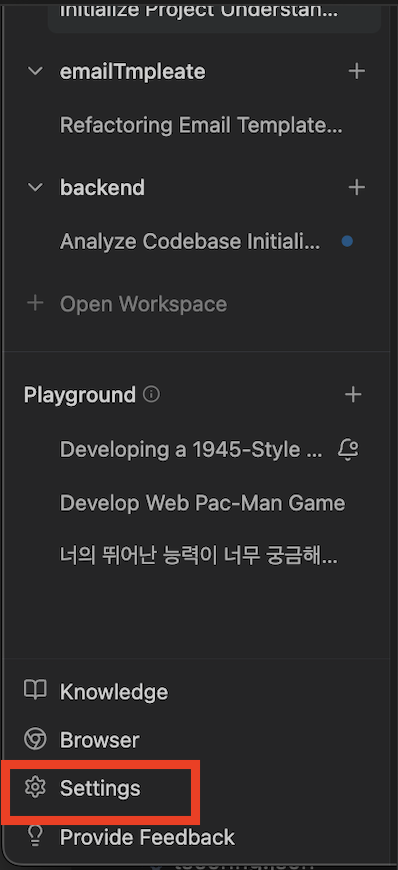
Task: Open the 너의 뛰어난 능력이 conversation
Action: 199,556
